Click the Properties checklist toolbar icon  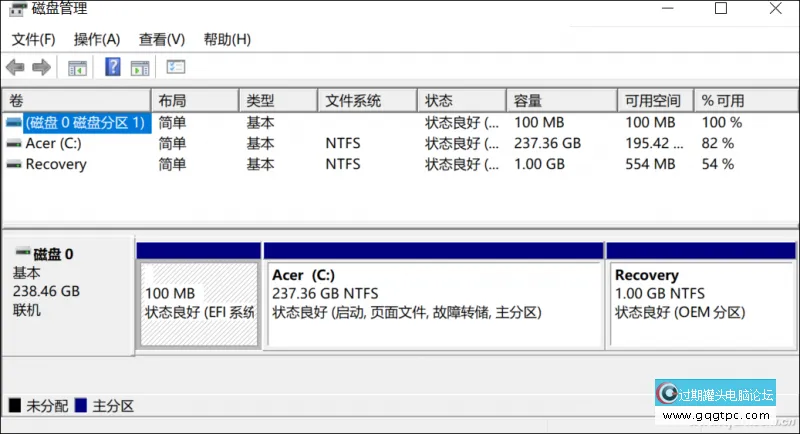point(176,67)
